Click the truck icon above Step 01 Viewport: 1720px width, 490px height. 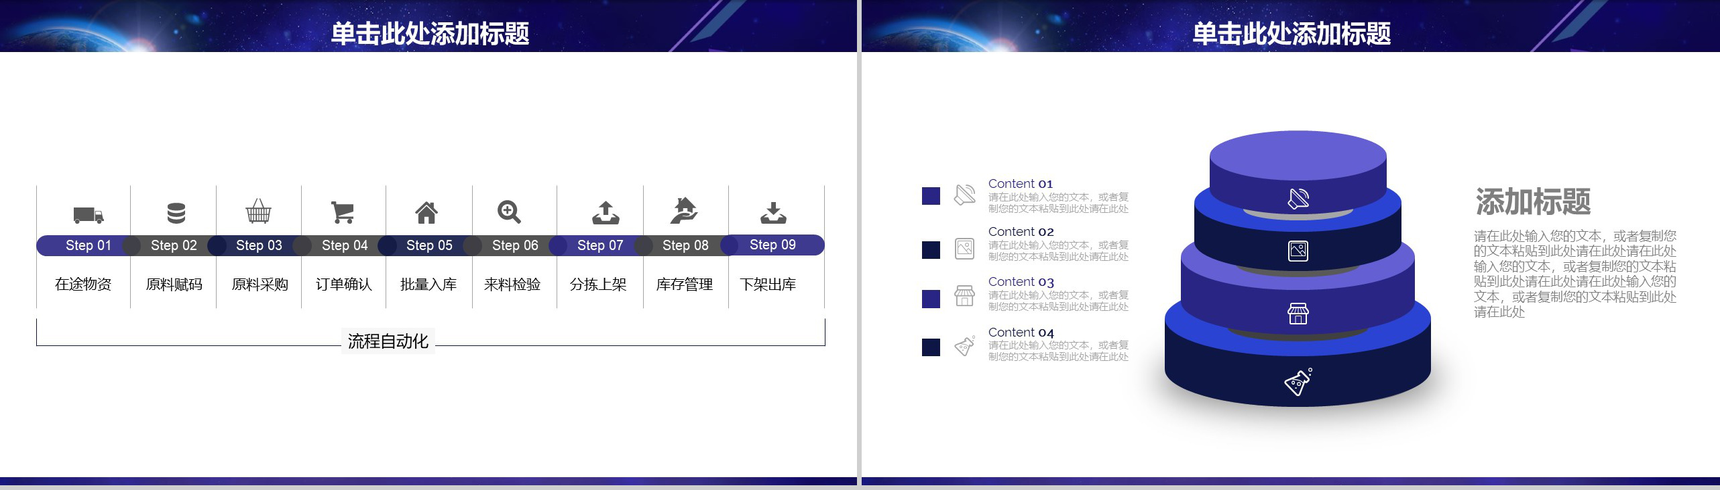point(88,214)
